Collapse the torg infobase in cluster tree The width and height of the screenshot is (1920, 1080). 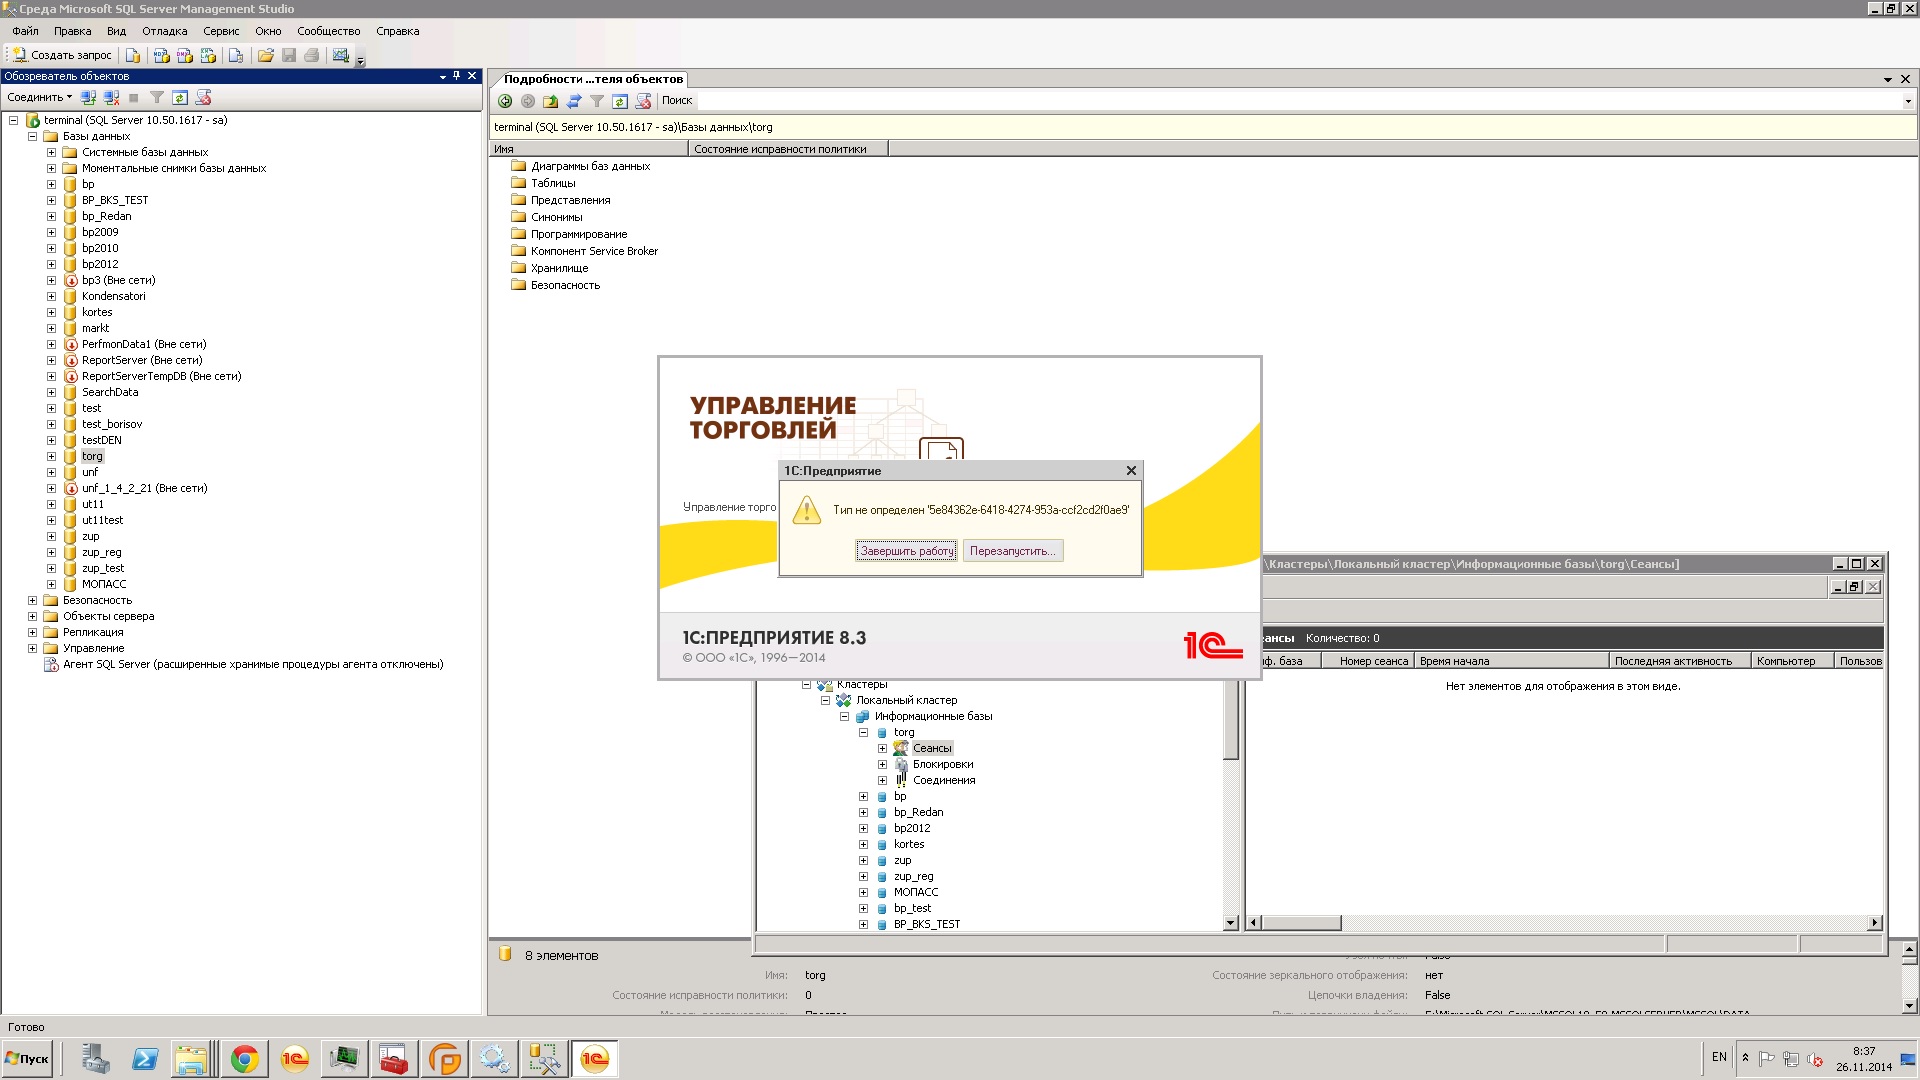863,733
